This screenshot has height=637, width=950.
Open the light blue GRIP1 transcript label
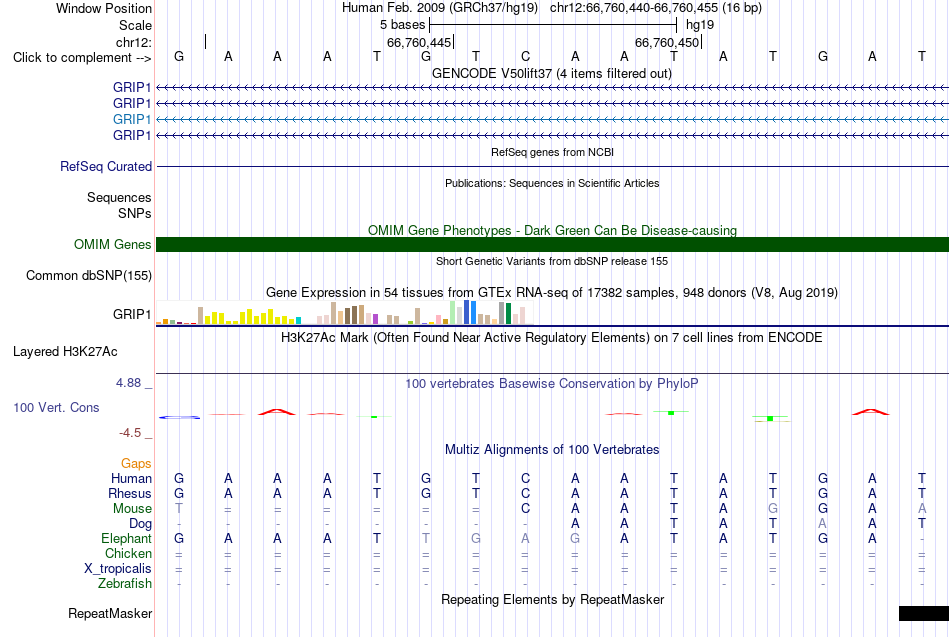click(x=131, y=119)
